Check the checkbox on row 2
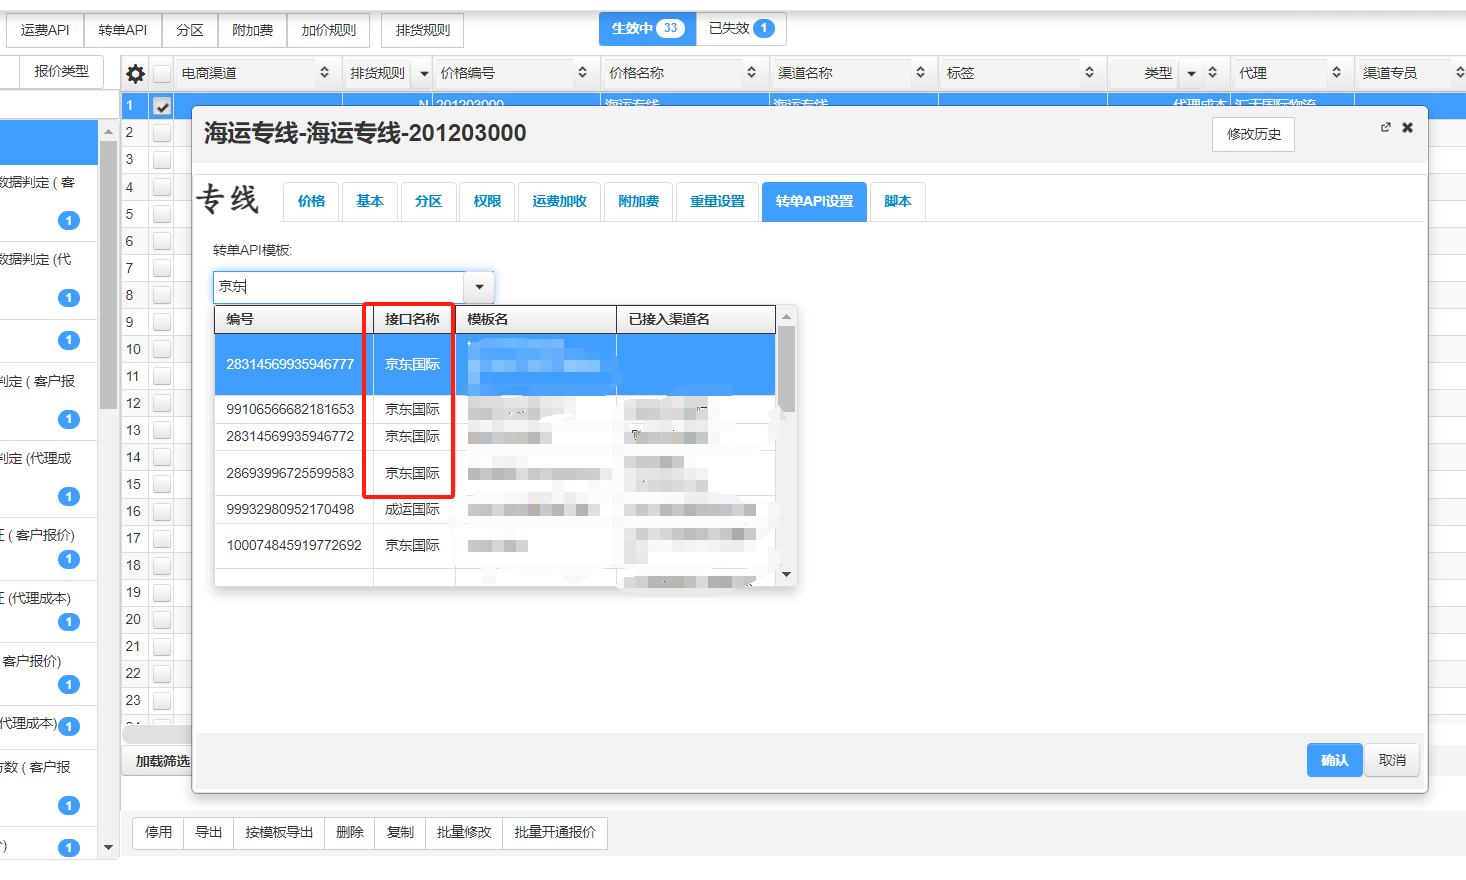 [x=162, y=132]
